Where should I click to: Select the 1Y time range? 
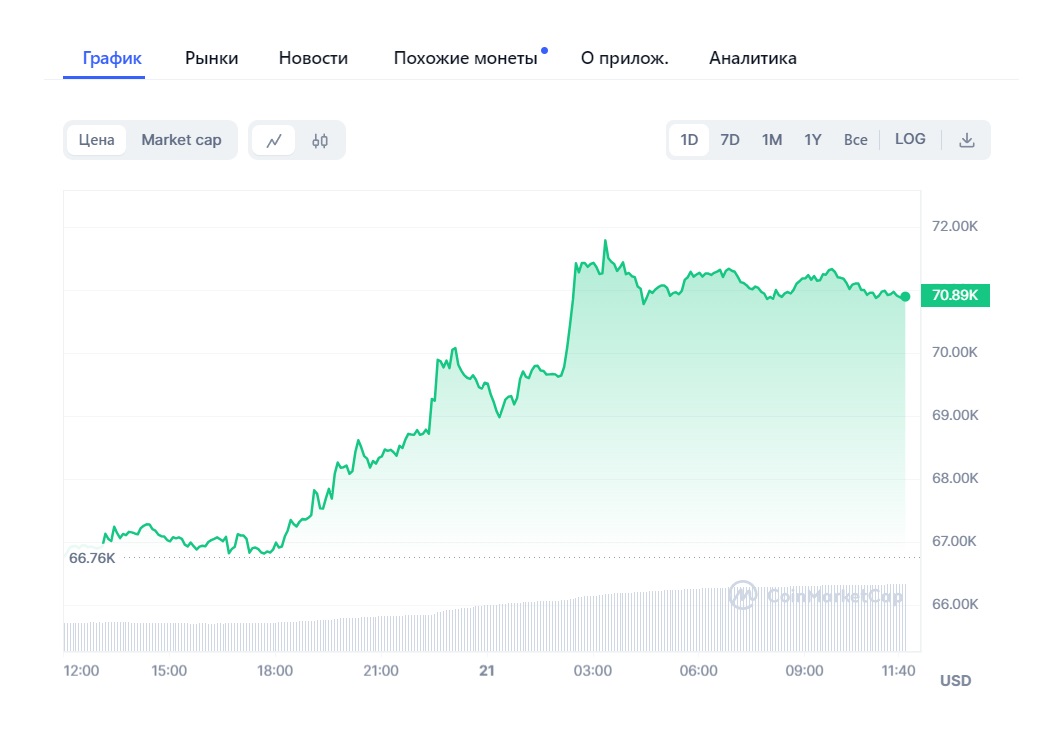812,140
